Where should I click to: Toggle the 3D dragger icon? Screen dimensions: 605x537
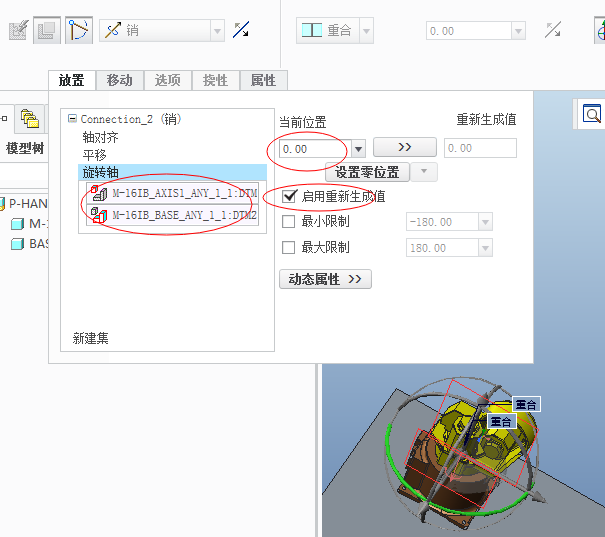pyautogui.click(x=79, y=30)
